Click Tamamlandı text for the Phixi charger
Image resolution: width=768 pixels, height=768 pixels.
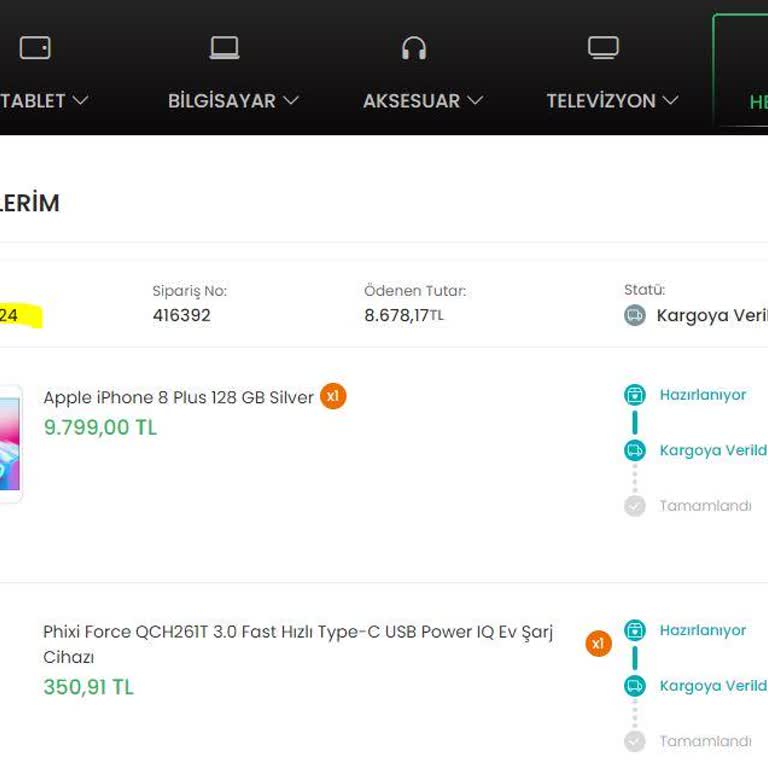[x=705, y=741]
